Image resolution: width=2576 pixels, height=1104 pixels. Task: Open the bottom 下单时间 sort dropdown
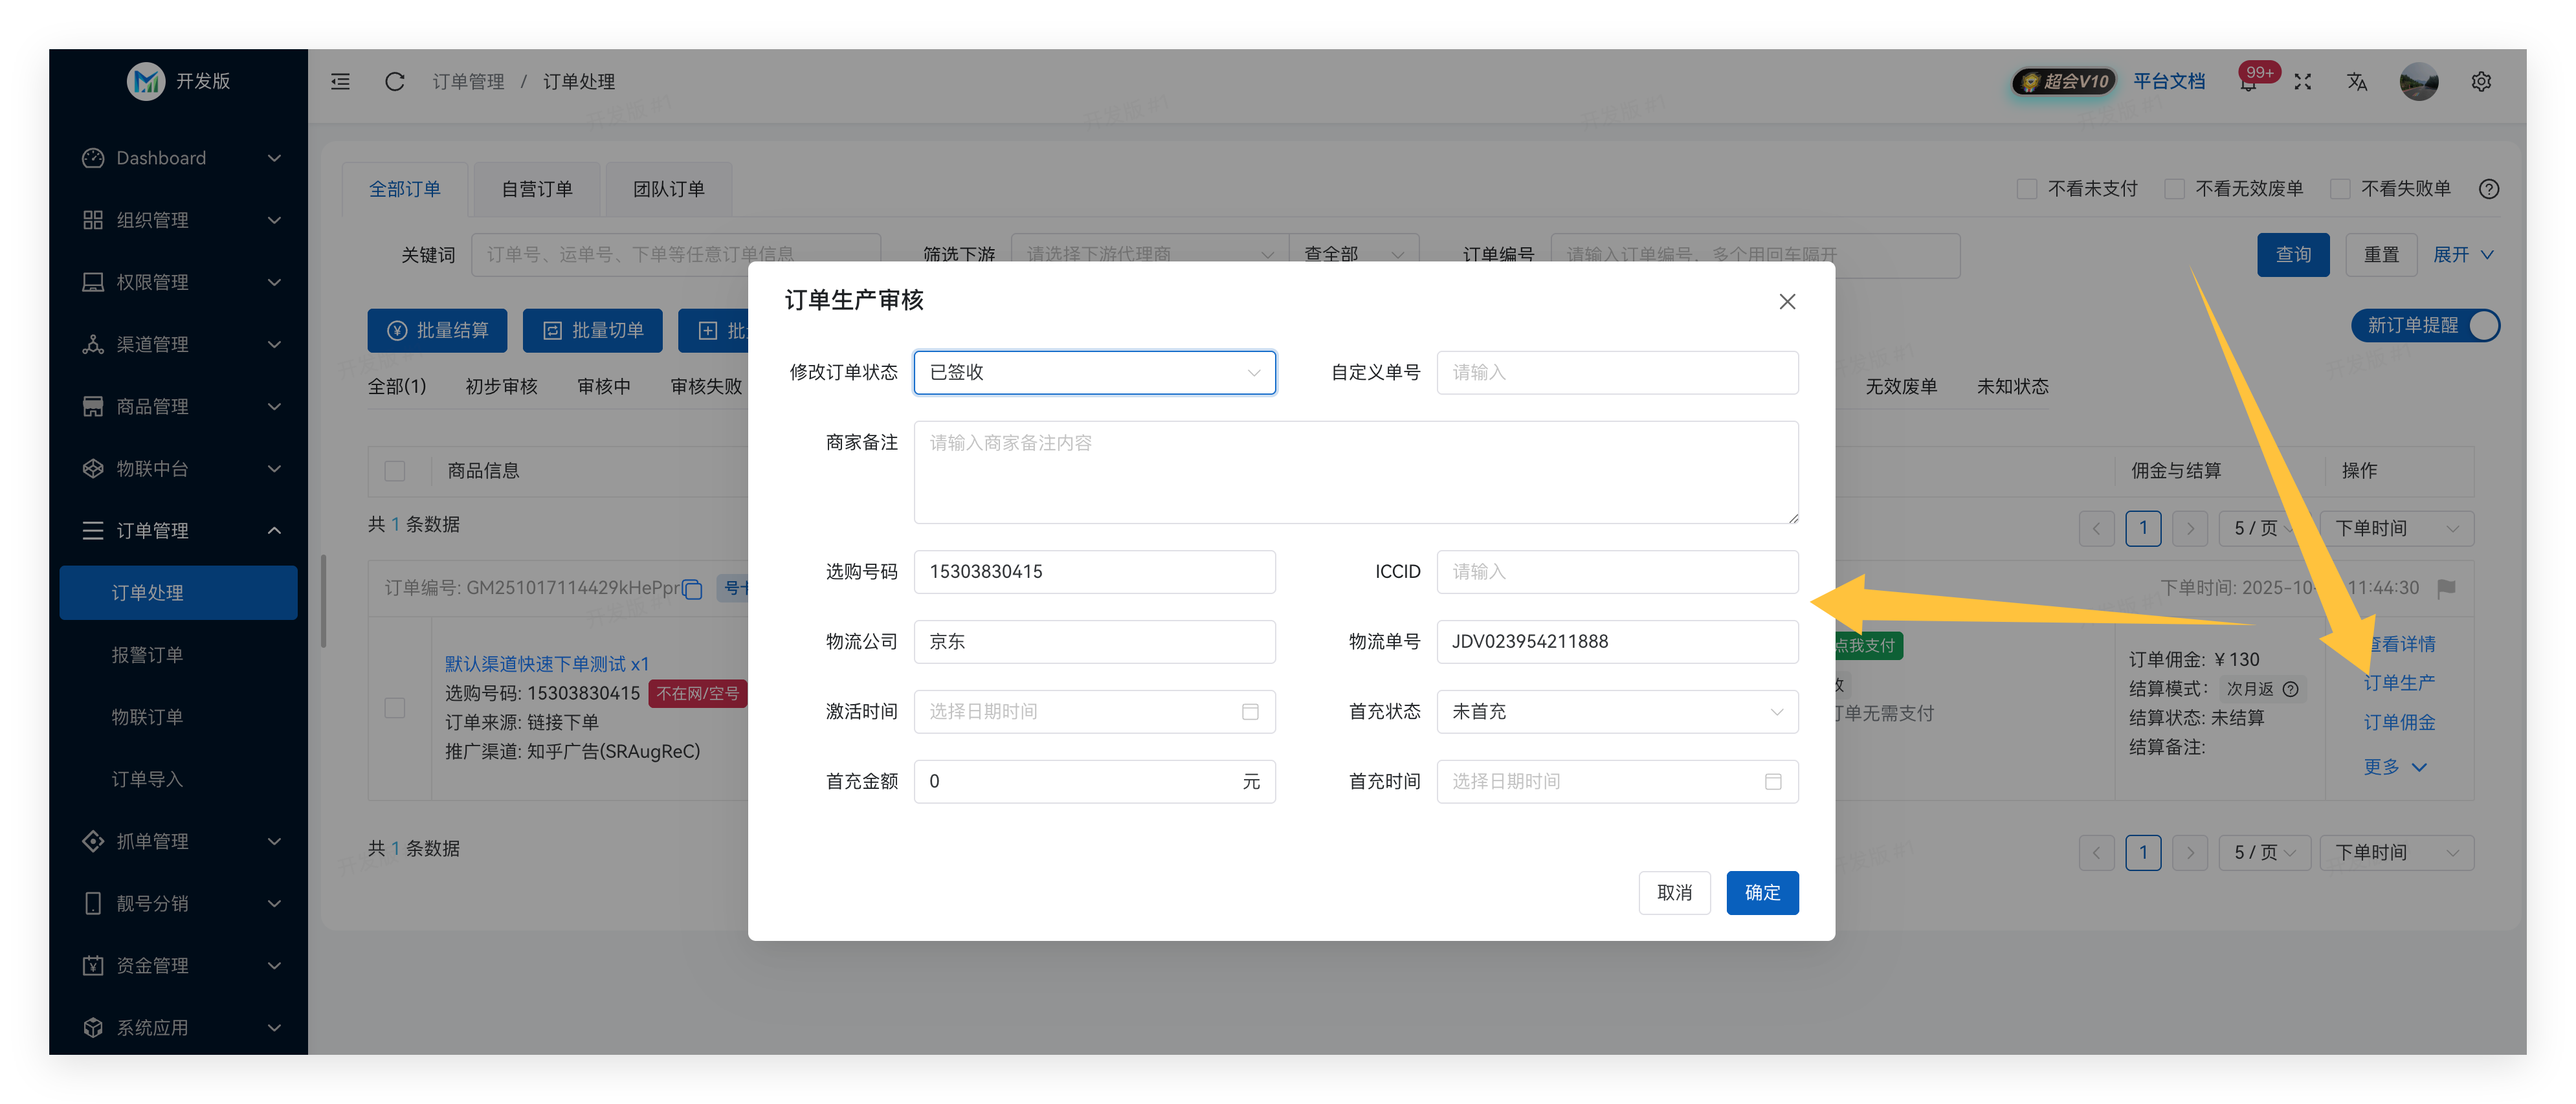tap(2396, 853)
